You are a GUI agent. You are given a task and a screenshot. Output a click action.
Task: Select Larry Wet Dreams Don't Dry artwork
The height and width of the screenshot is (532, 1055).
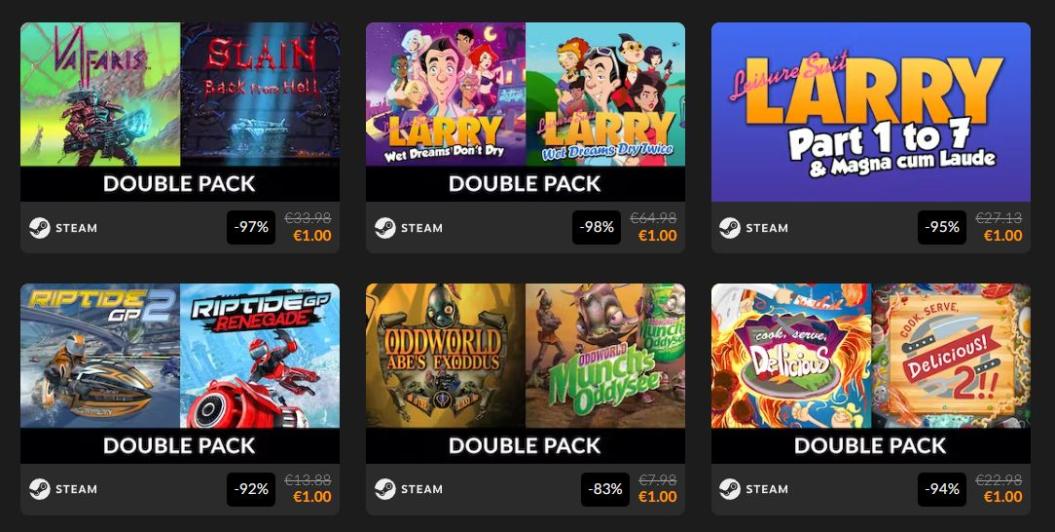click(445, 94)
